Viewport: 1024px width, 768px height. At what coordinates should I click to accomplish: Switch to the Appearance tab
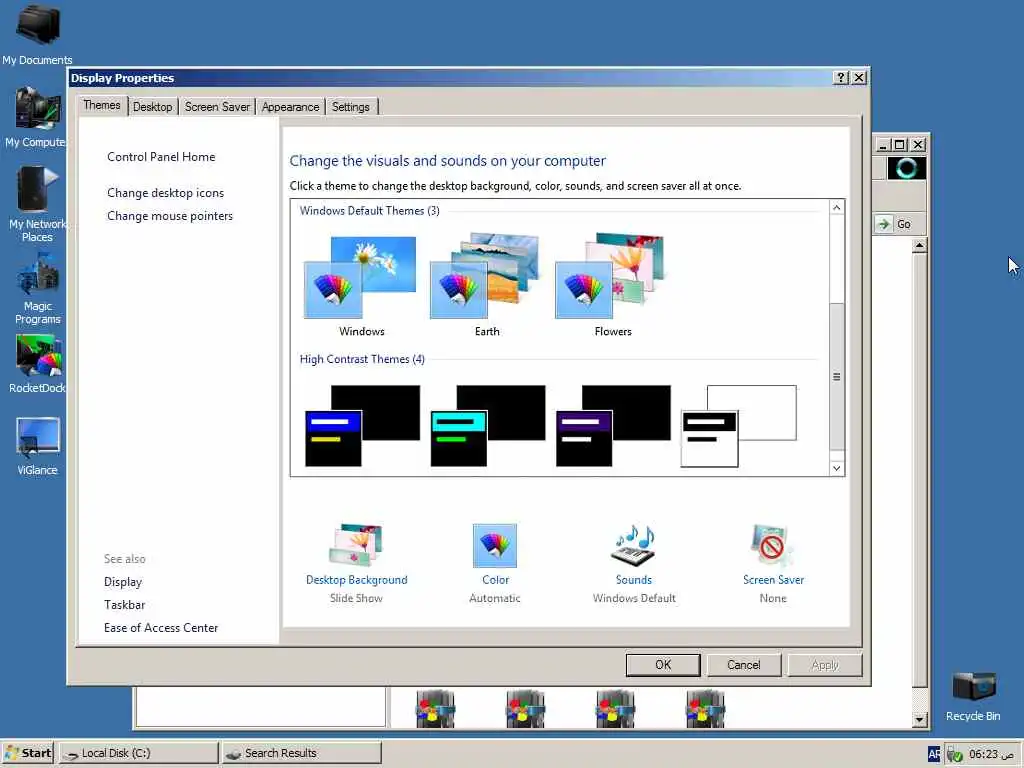[291, 107]
